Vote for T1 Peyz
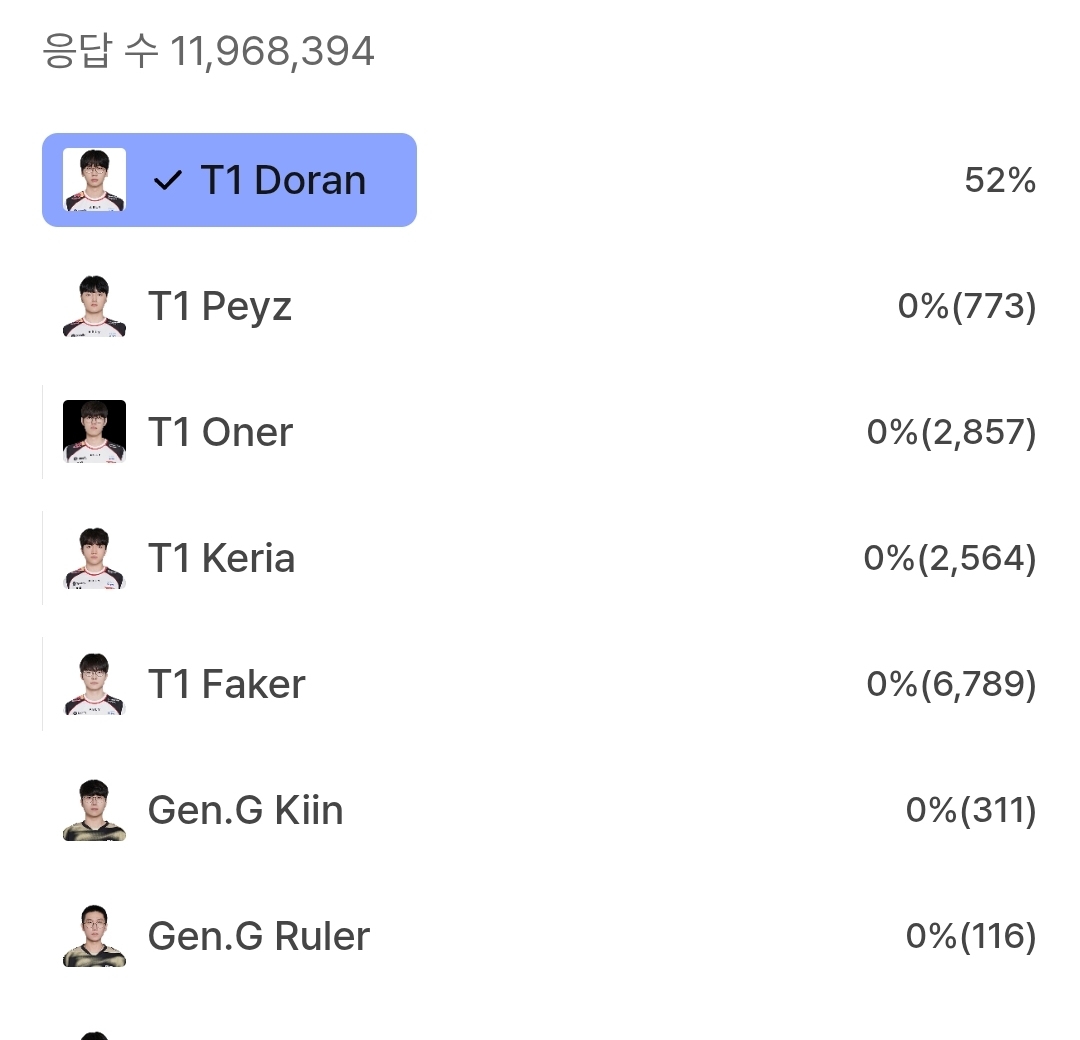 (220, 306)
